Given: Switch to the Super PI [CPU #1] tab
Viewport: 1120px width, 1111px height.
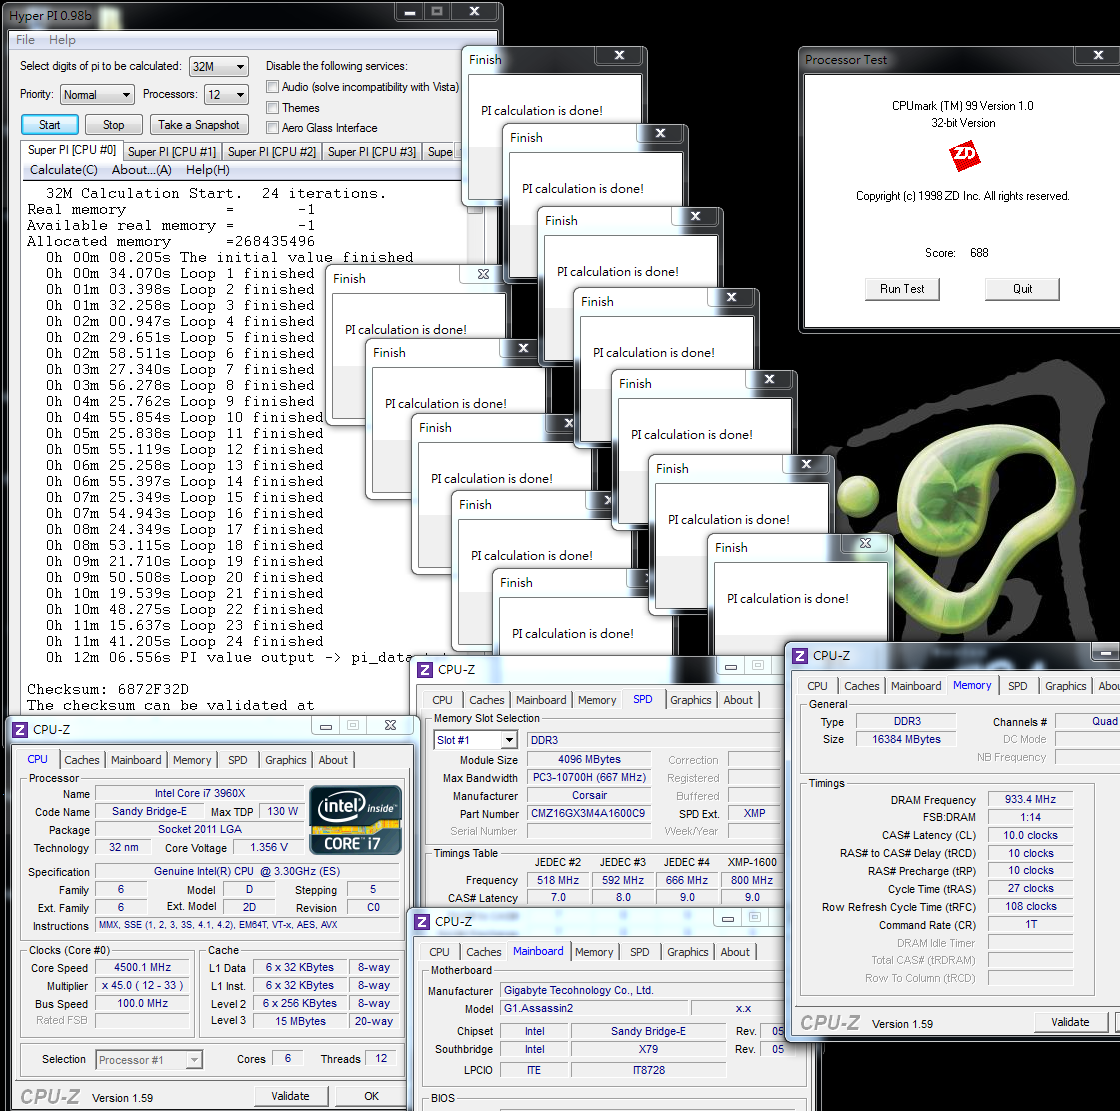Looking at the screenshot, I should point(171,151).
